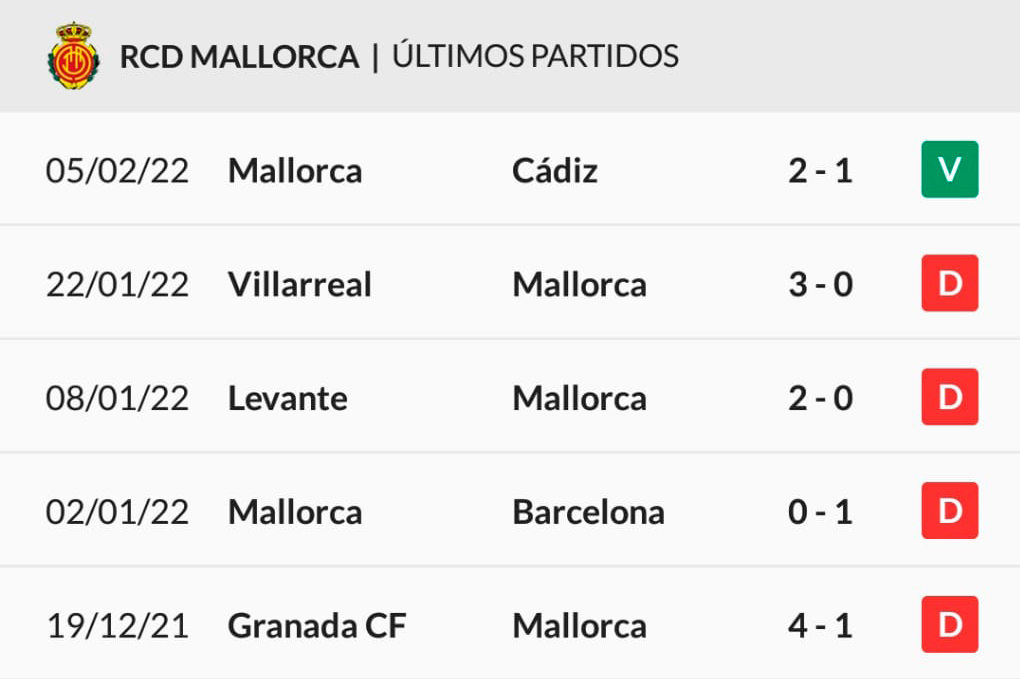This screenshot has width=1020, height=679.
Task: Select the ÚLTIMOS PARTIDOS heading
Action: 535,55
